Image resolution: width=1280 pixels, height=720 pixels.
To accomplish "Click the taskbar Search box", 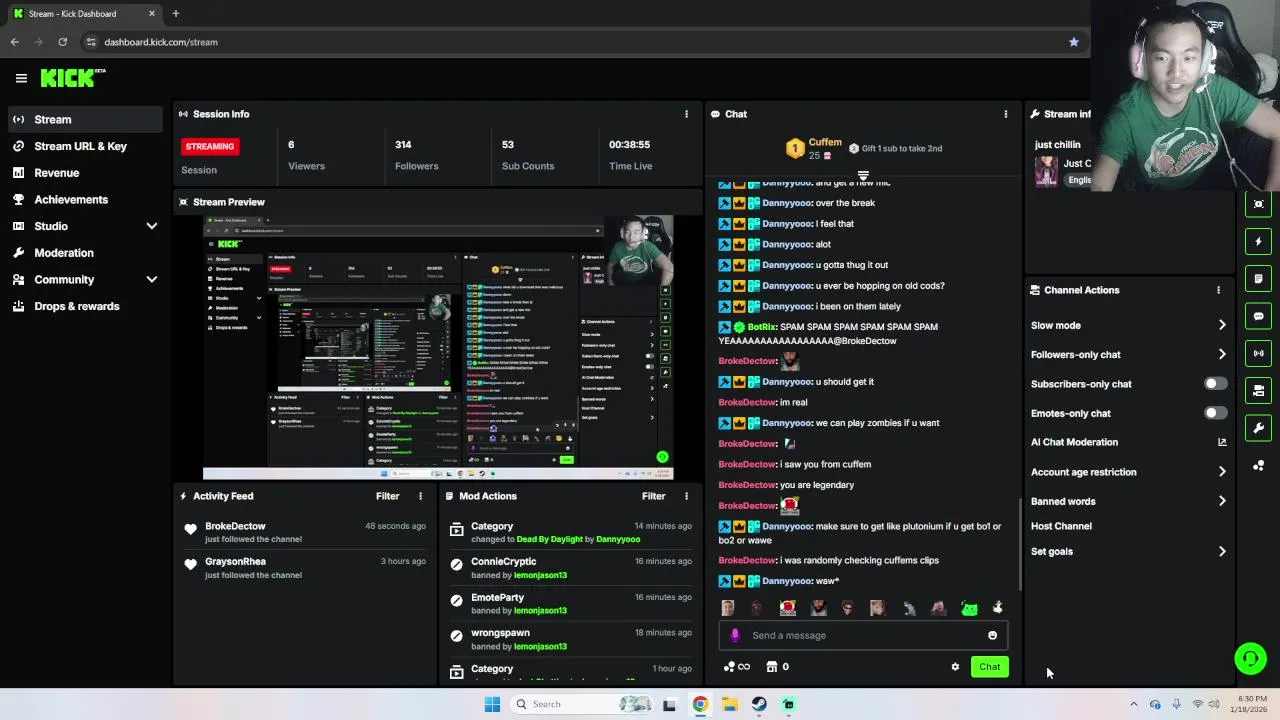I will click(x=583, y=704).
